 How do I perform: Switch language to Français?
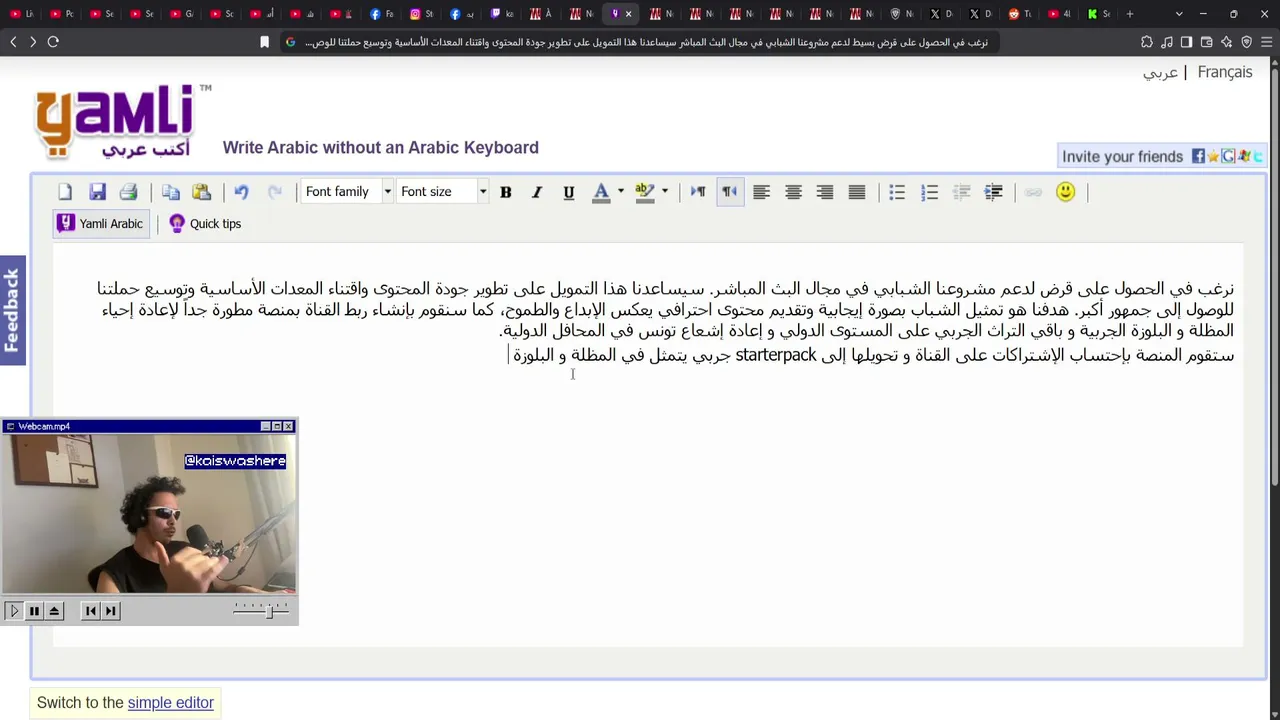click(1224, 72)
